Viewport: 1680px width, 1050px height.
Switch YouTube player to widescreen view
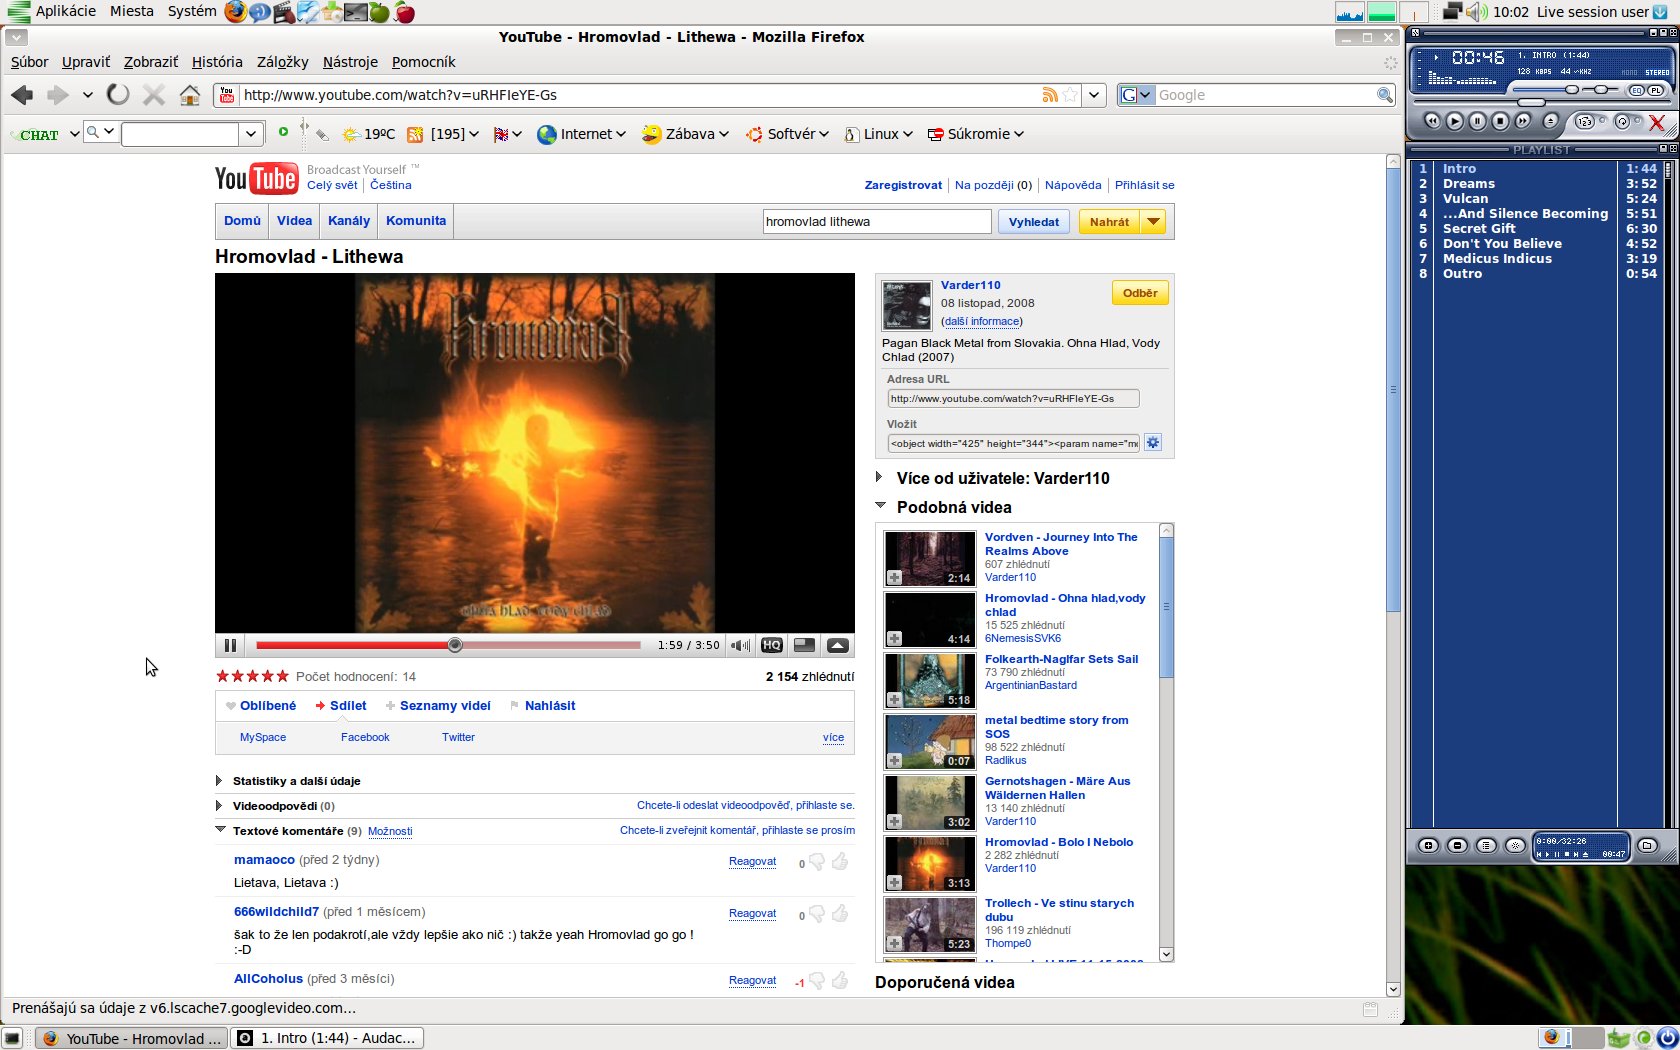click(804, 645)
